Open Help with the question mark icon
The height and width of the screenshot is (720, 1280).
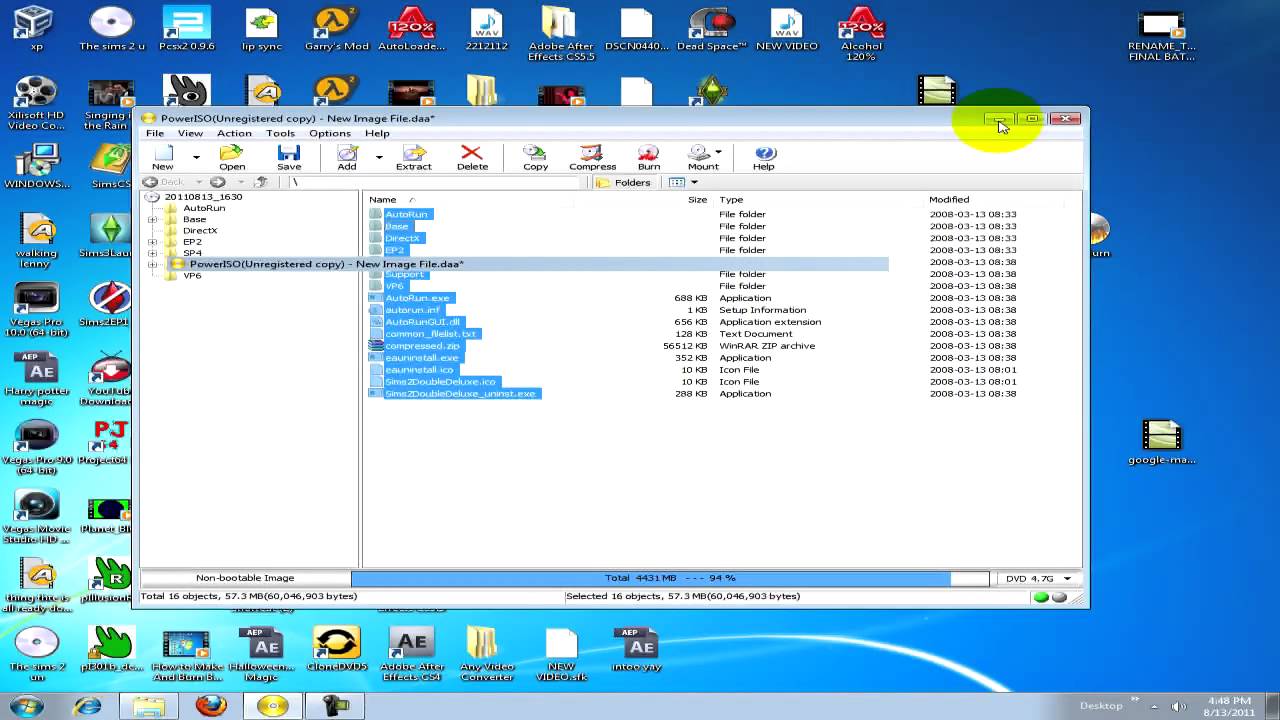click(764, 157)
